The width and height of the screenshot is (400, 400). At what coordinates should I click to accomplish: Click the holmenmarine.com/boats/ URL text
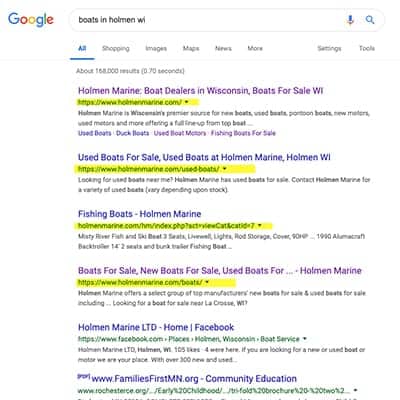140,282
